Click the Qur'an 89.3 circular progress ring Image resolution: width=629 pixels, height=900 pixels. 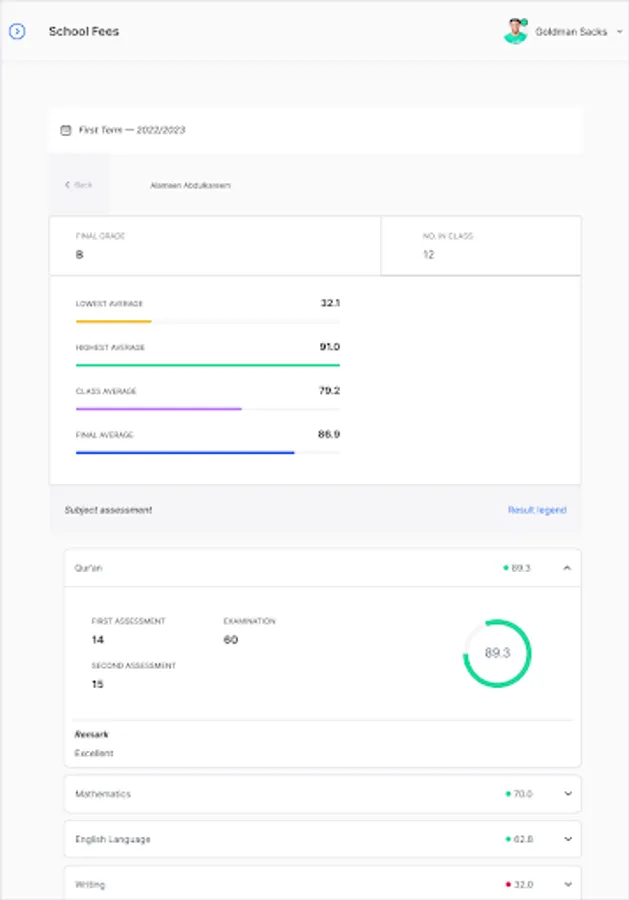[497, 653]
